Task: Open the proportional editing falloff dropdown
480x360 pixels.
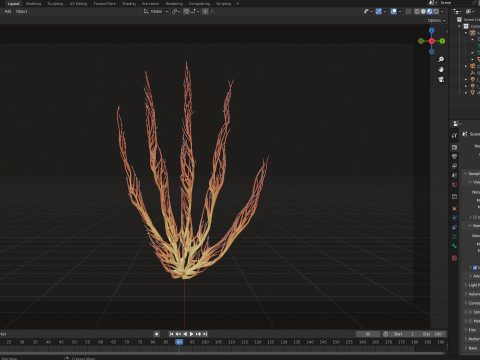Action: [213, 11]
